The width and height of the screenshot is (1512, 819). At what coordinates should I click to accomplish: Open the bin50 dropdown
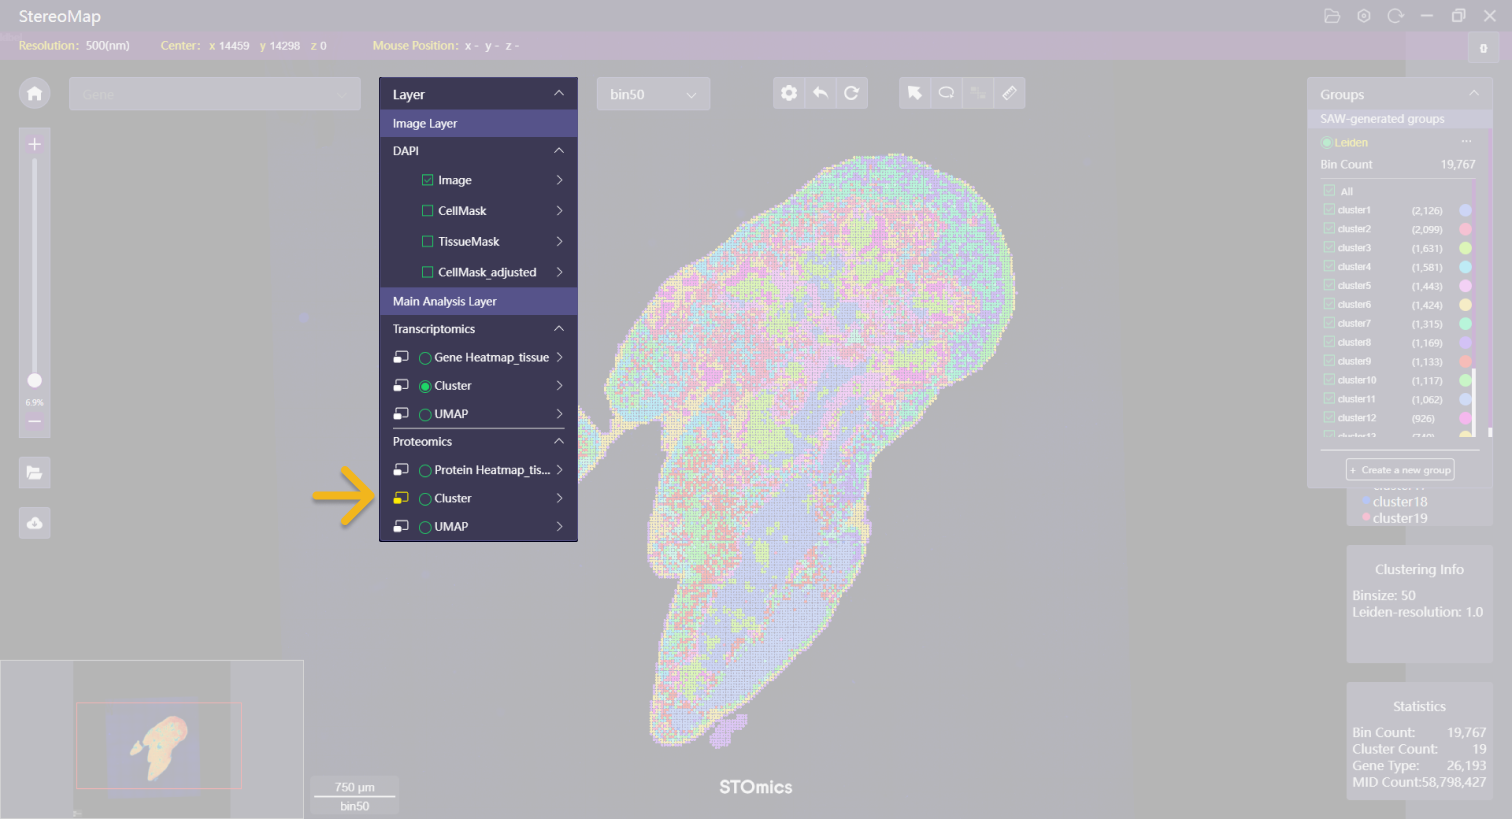click(x=653, y=94)
